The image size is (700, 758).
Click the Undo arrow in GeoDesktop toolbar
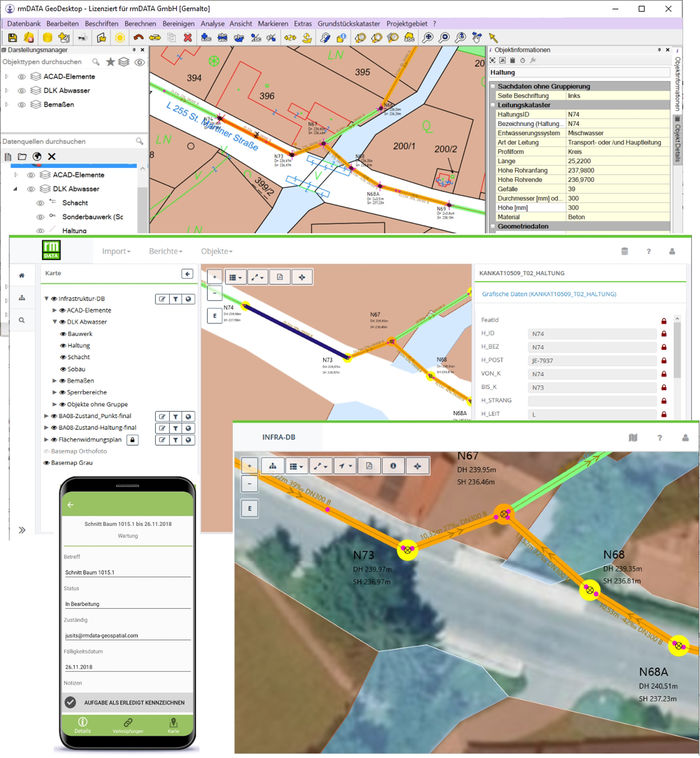pos(139,37)
